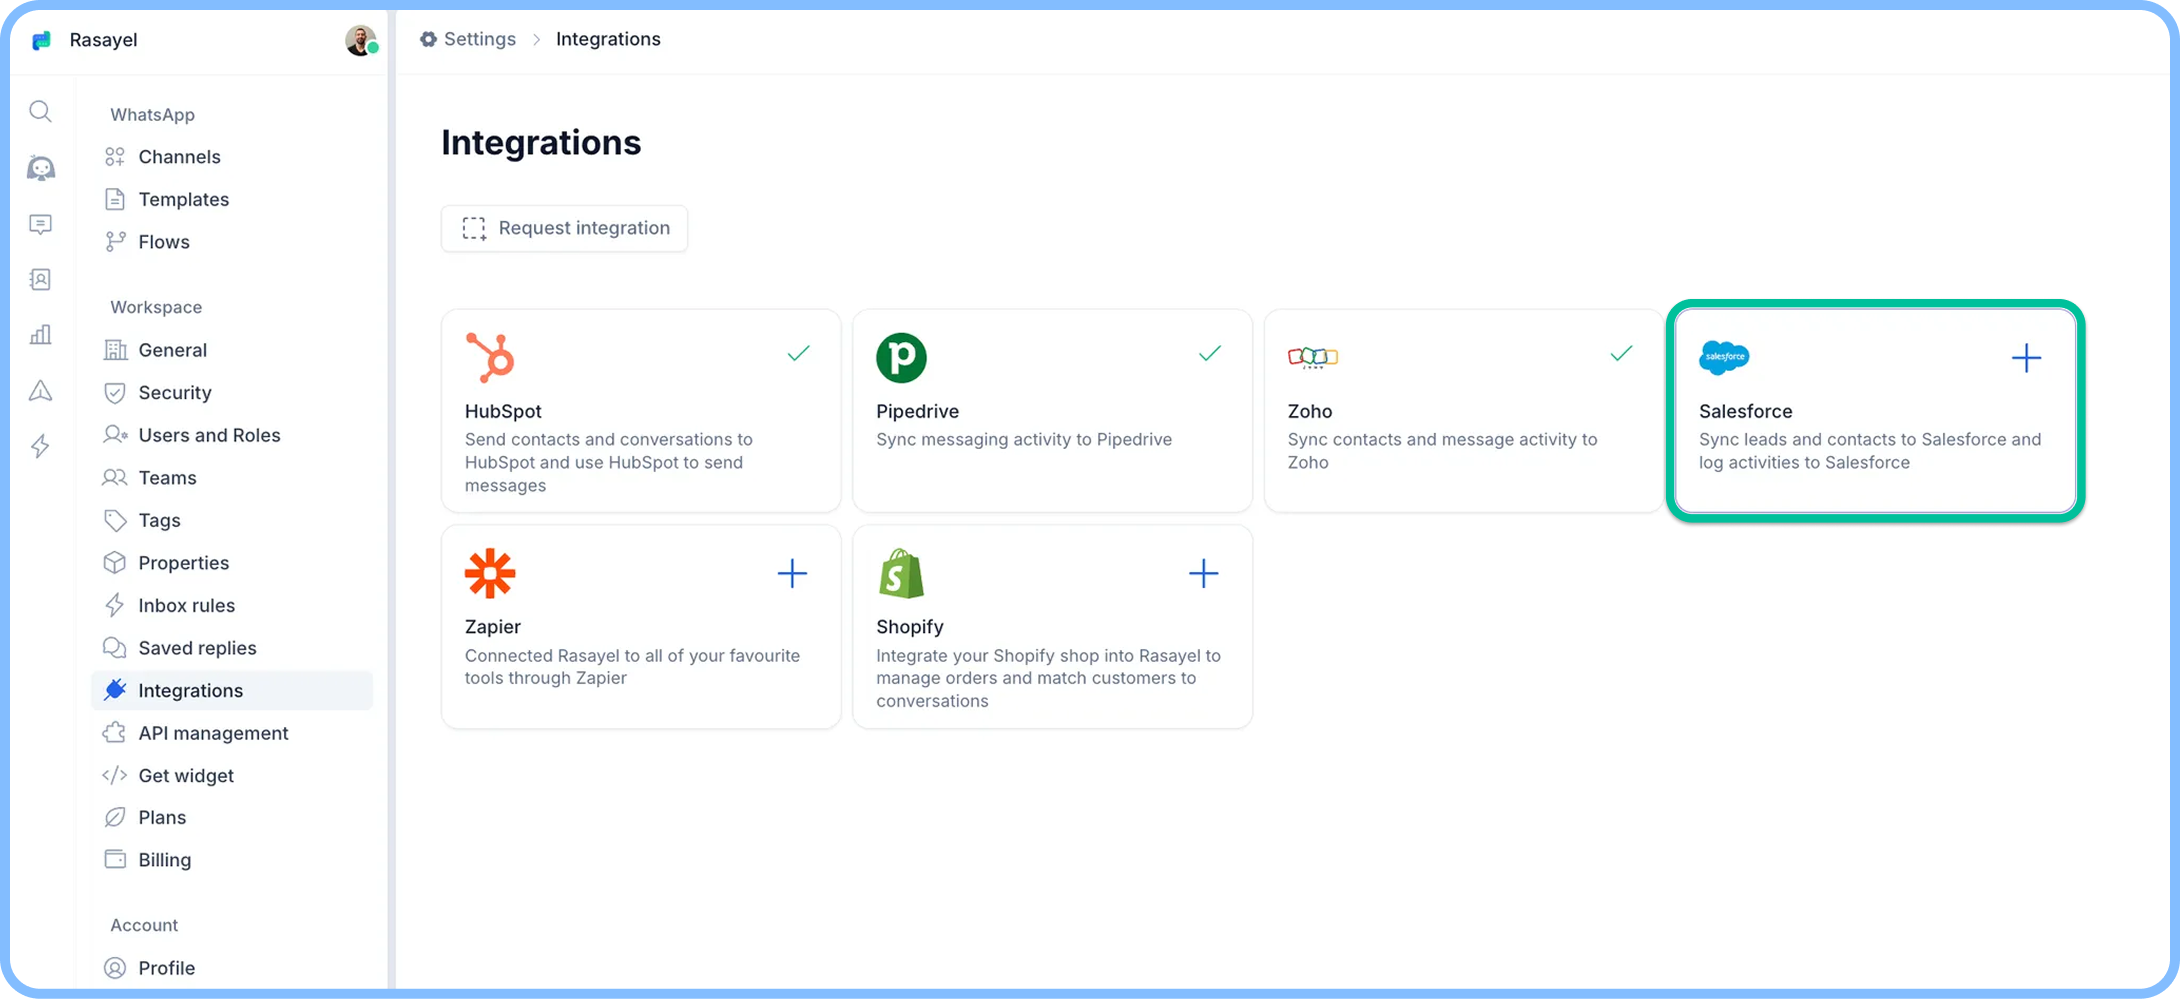Viewport: 2180px width, 999px height.
Task: Add the Salesforce integration with the plus icon
Action: pos(2026,357)
